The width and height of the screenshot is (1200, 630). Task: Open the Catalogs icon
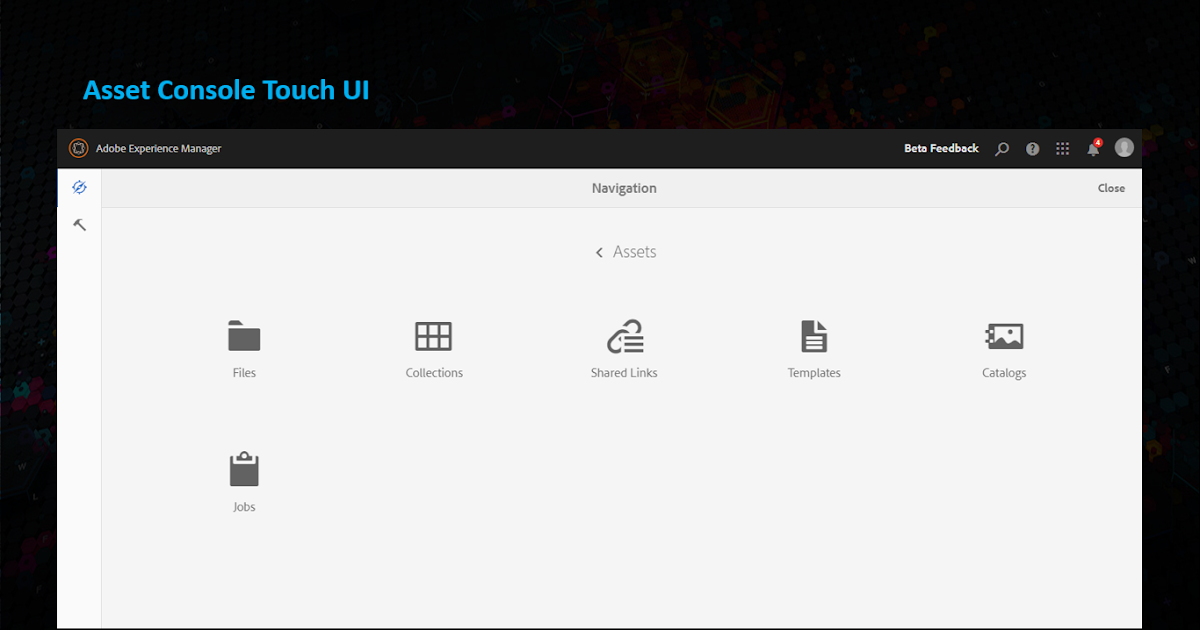pos(1004,336)
